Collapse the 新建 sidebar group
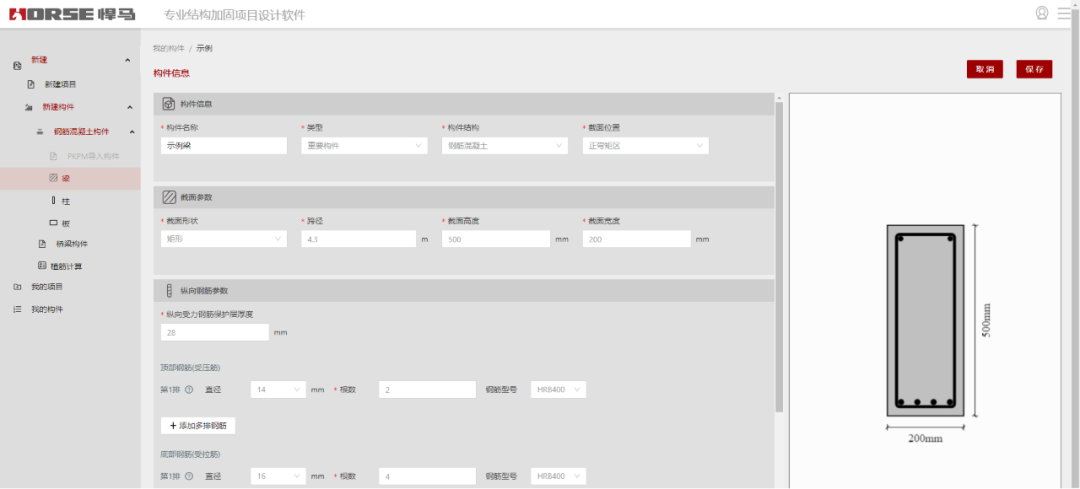1080x489 pixels. point(127,61)
